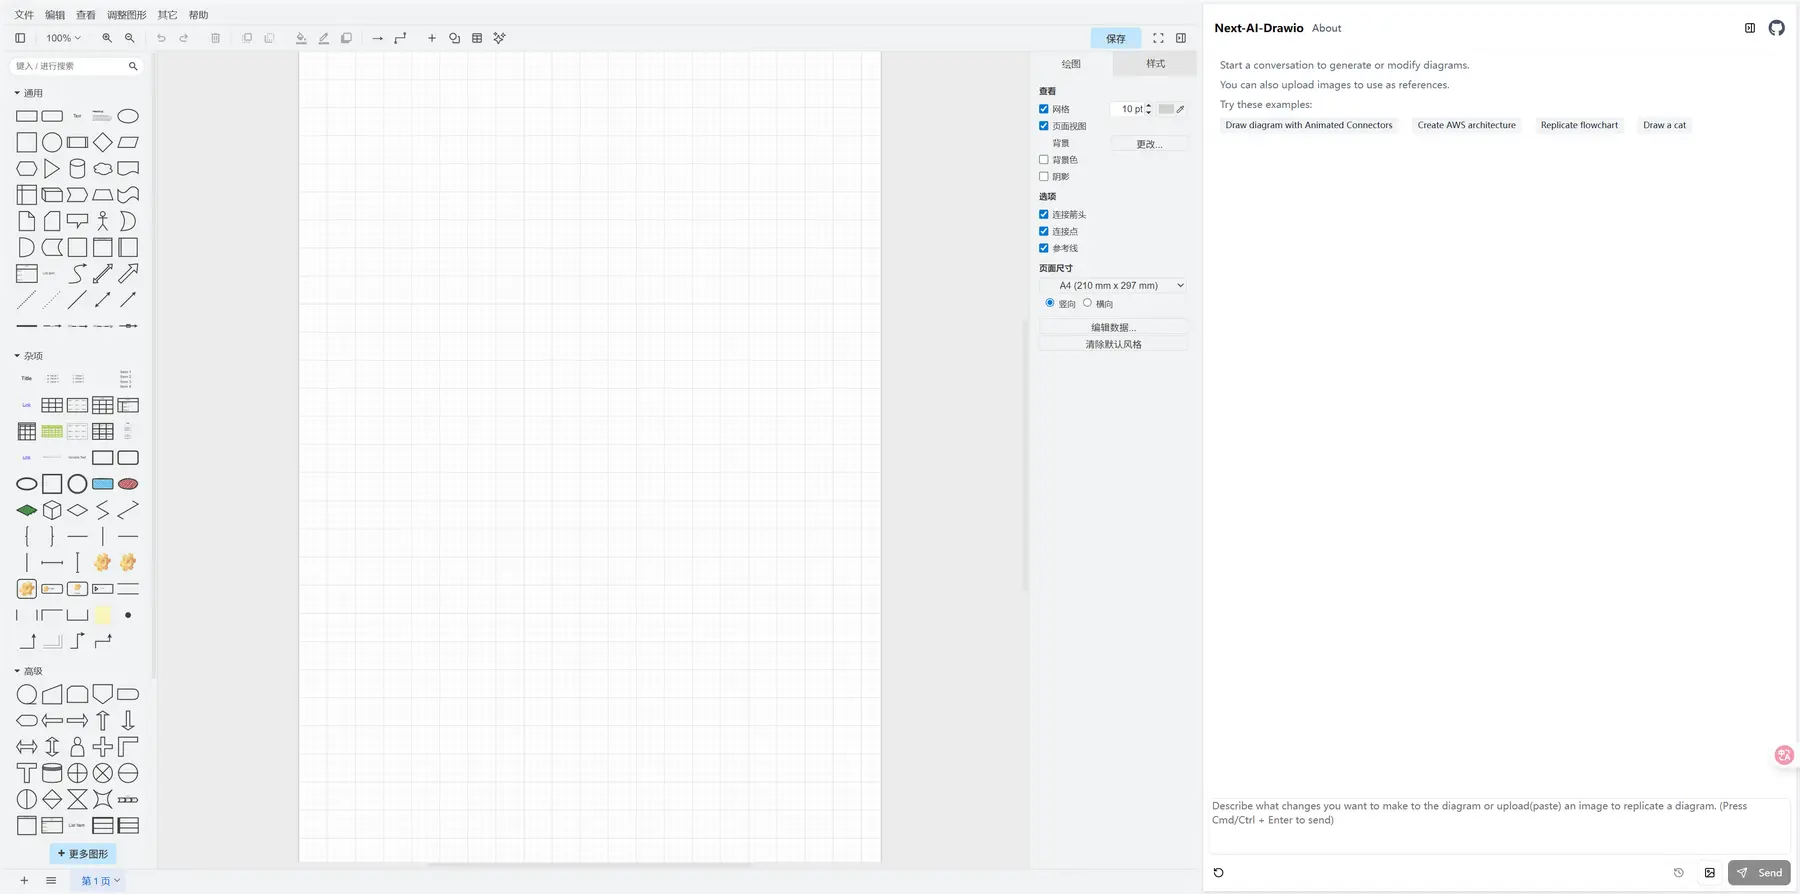This screenshot has height=894, width=1800.
Task: Enable the 阴影 shadow checkbox
Action: 1044,177
